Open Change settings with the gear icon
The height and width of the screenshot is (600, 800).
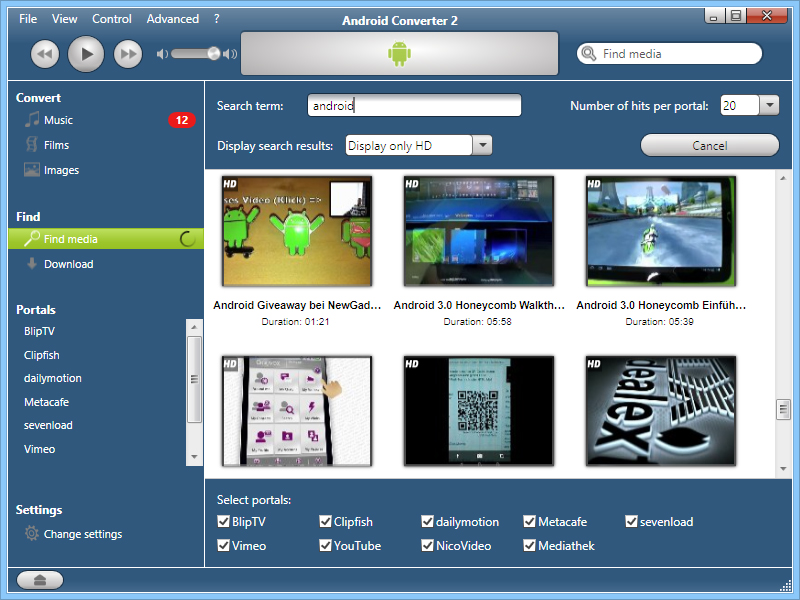pos(82,534)
